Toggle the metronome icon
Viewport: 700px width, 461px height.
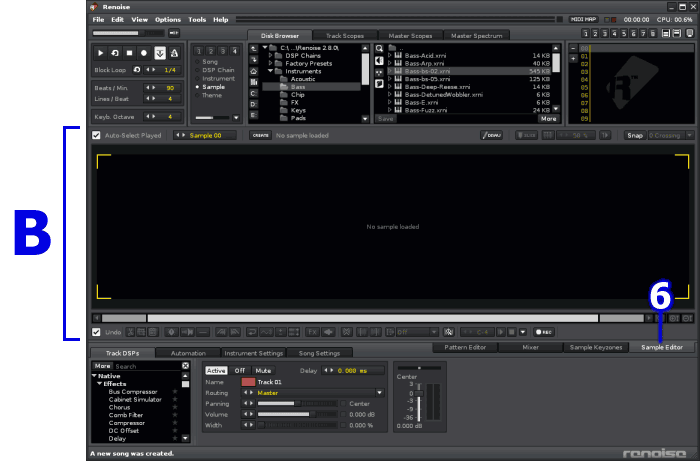(174, 53)
